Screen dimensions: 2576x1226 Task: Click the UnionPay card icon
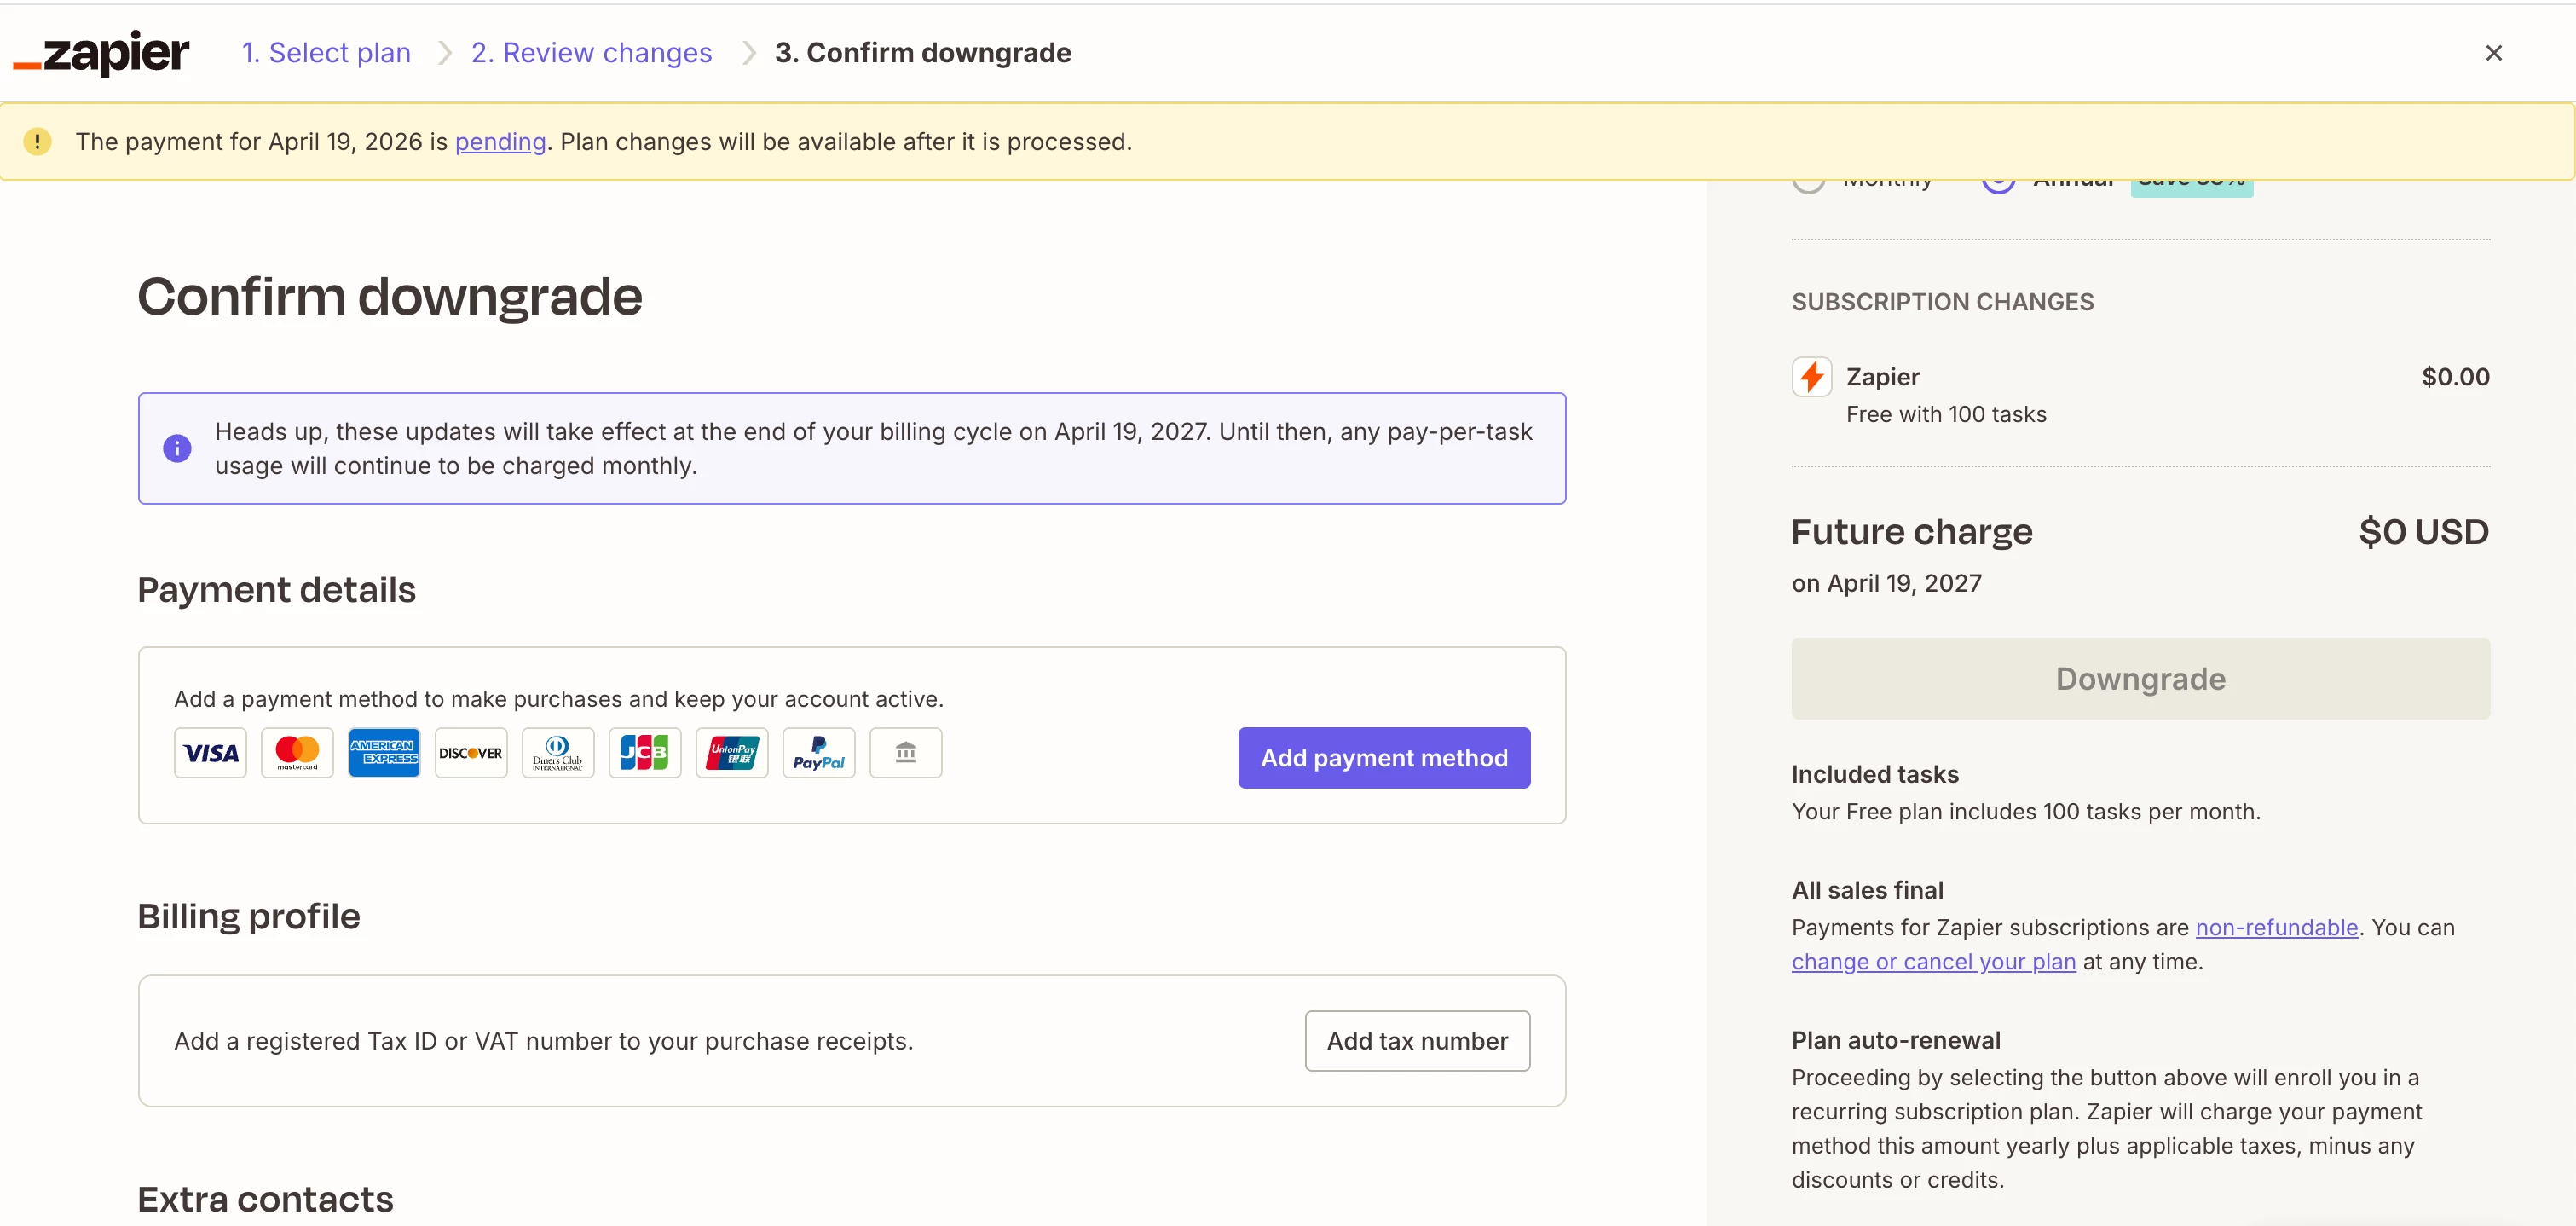[732, 753]
